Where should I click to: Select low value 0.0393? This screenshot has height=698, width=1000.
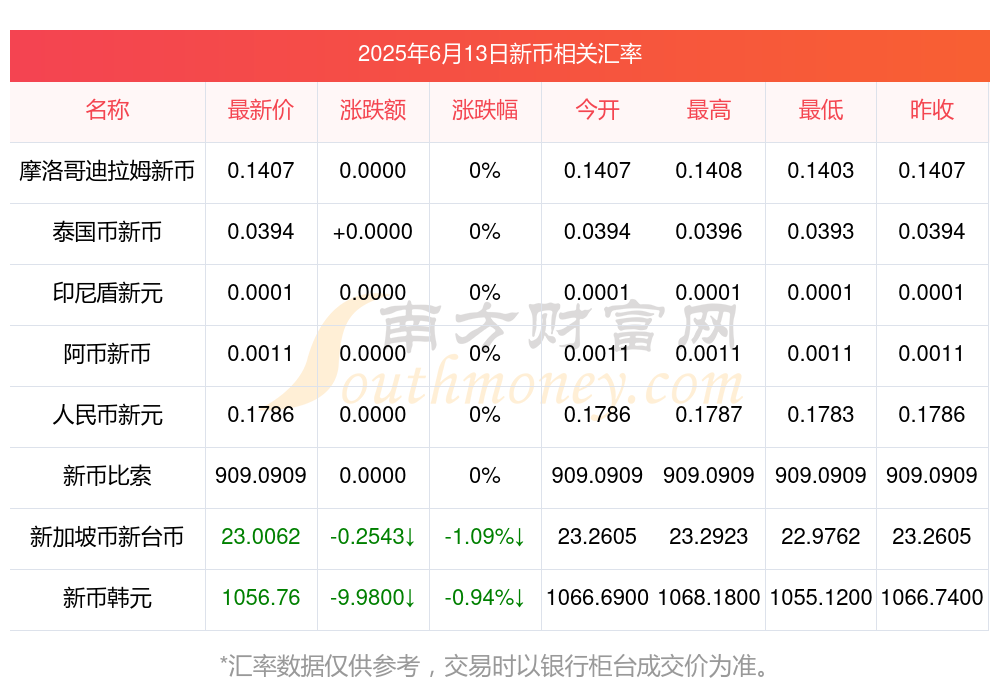click(821, 232)
